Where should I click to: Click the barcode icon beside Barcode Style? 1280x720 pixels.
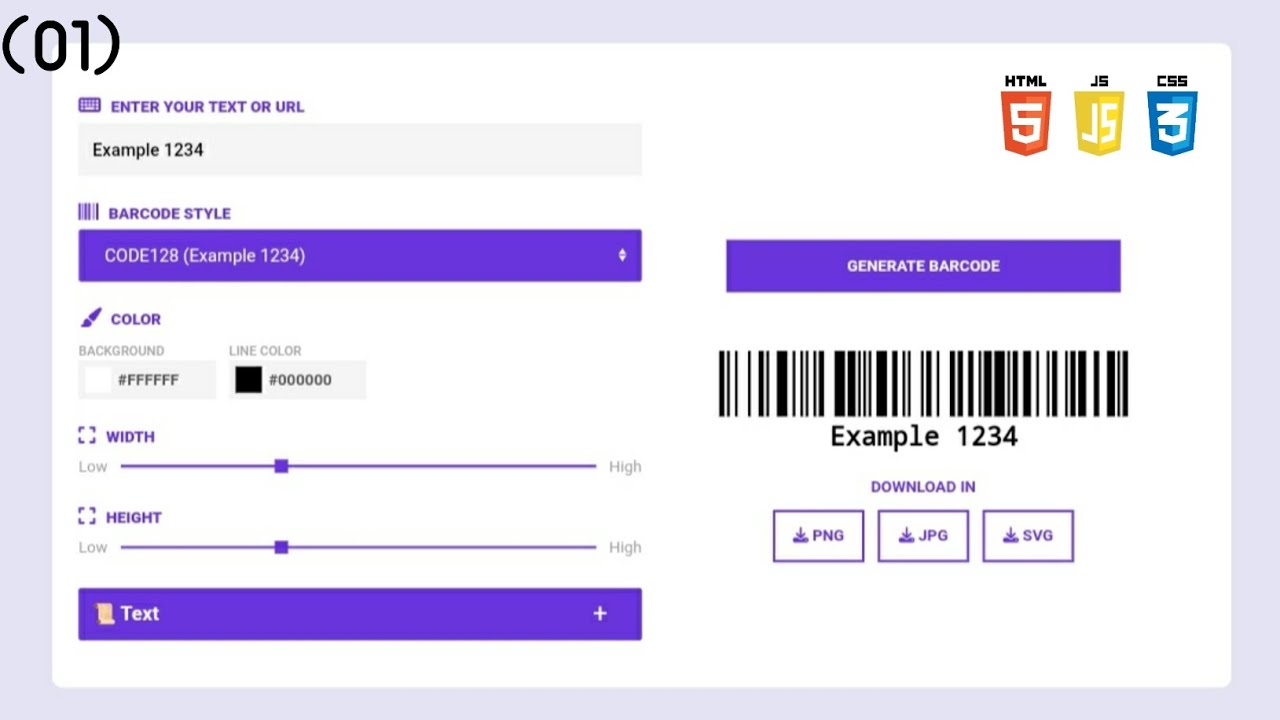pos(88,212)
